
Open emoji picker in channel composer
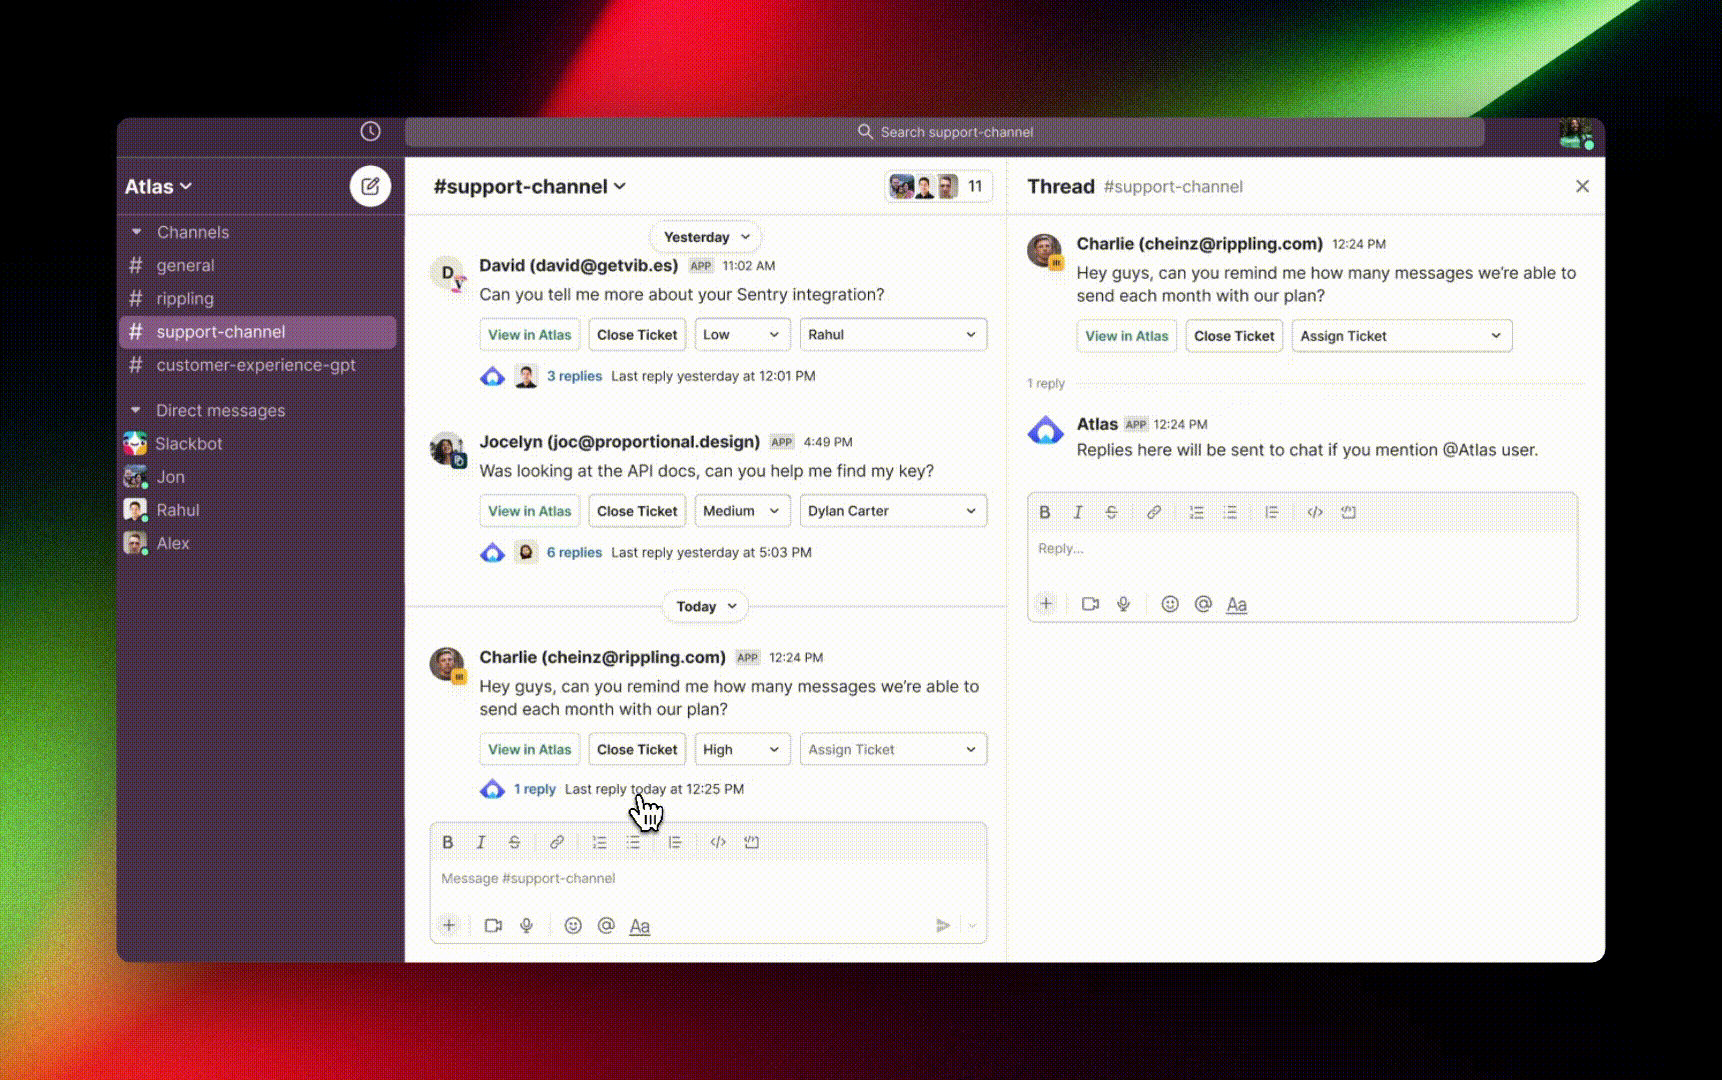pos(573,926)
